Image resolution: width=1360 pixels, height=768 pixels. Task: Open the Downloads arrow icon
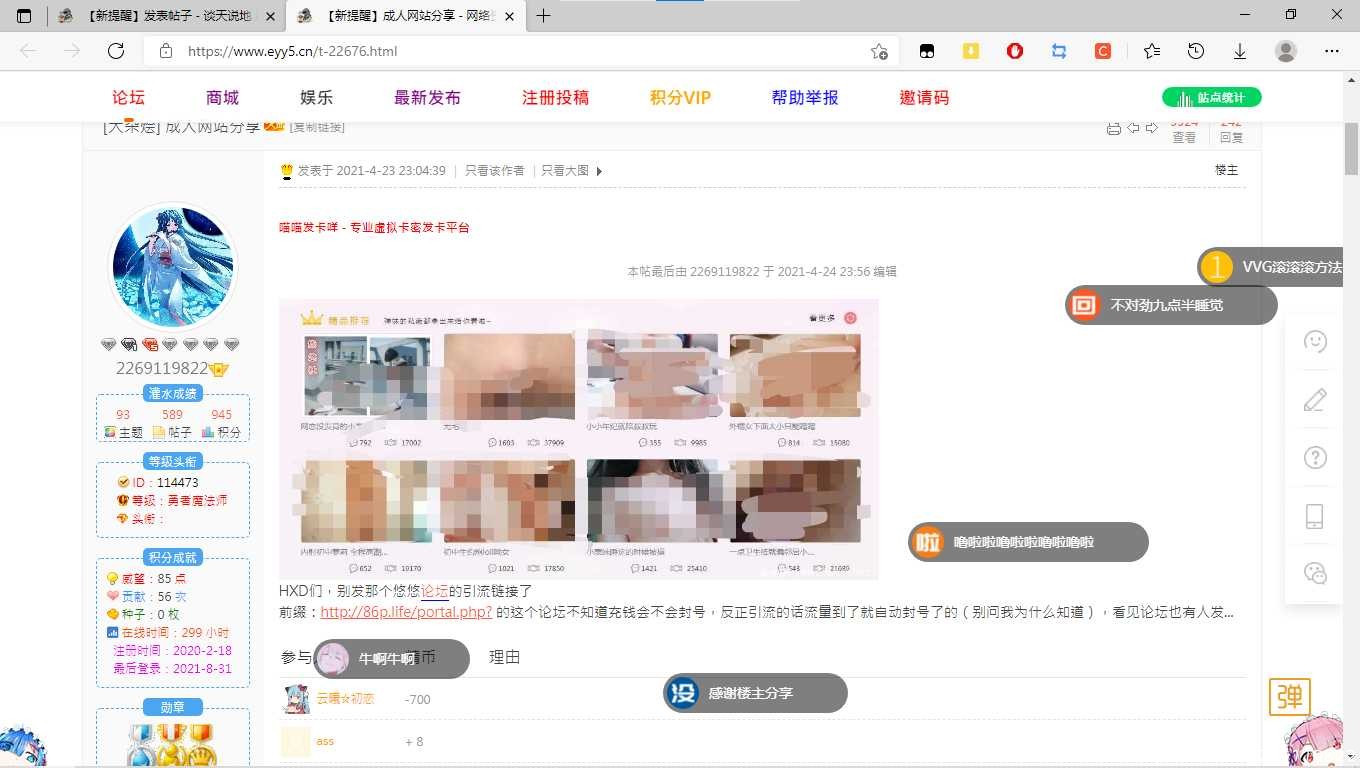click(x=1240, y=51)
